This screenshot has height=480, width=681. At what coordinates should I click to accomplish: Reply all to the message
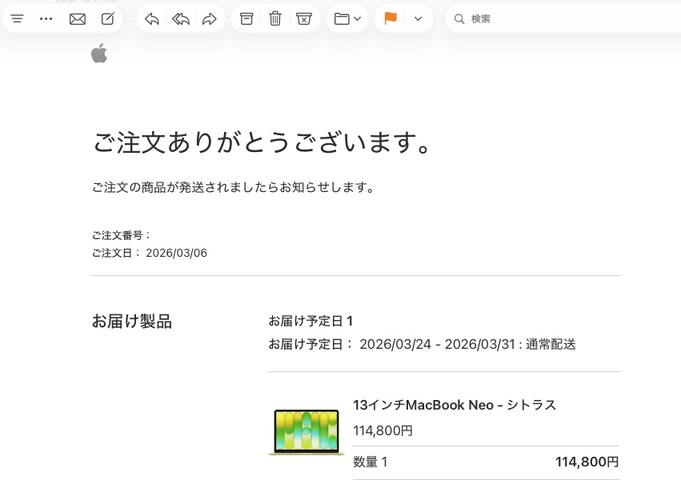coord(181,19)
